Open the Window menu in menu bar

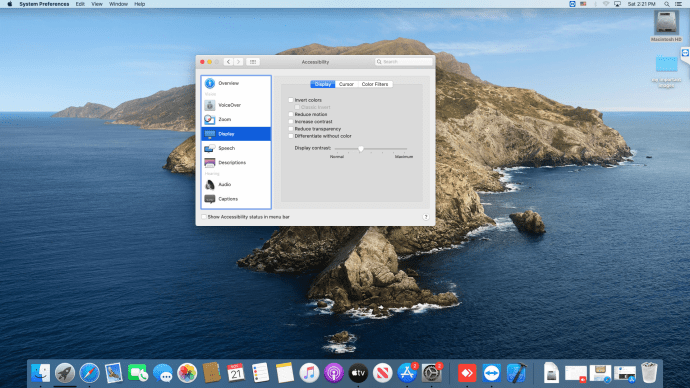(118, 4)
